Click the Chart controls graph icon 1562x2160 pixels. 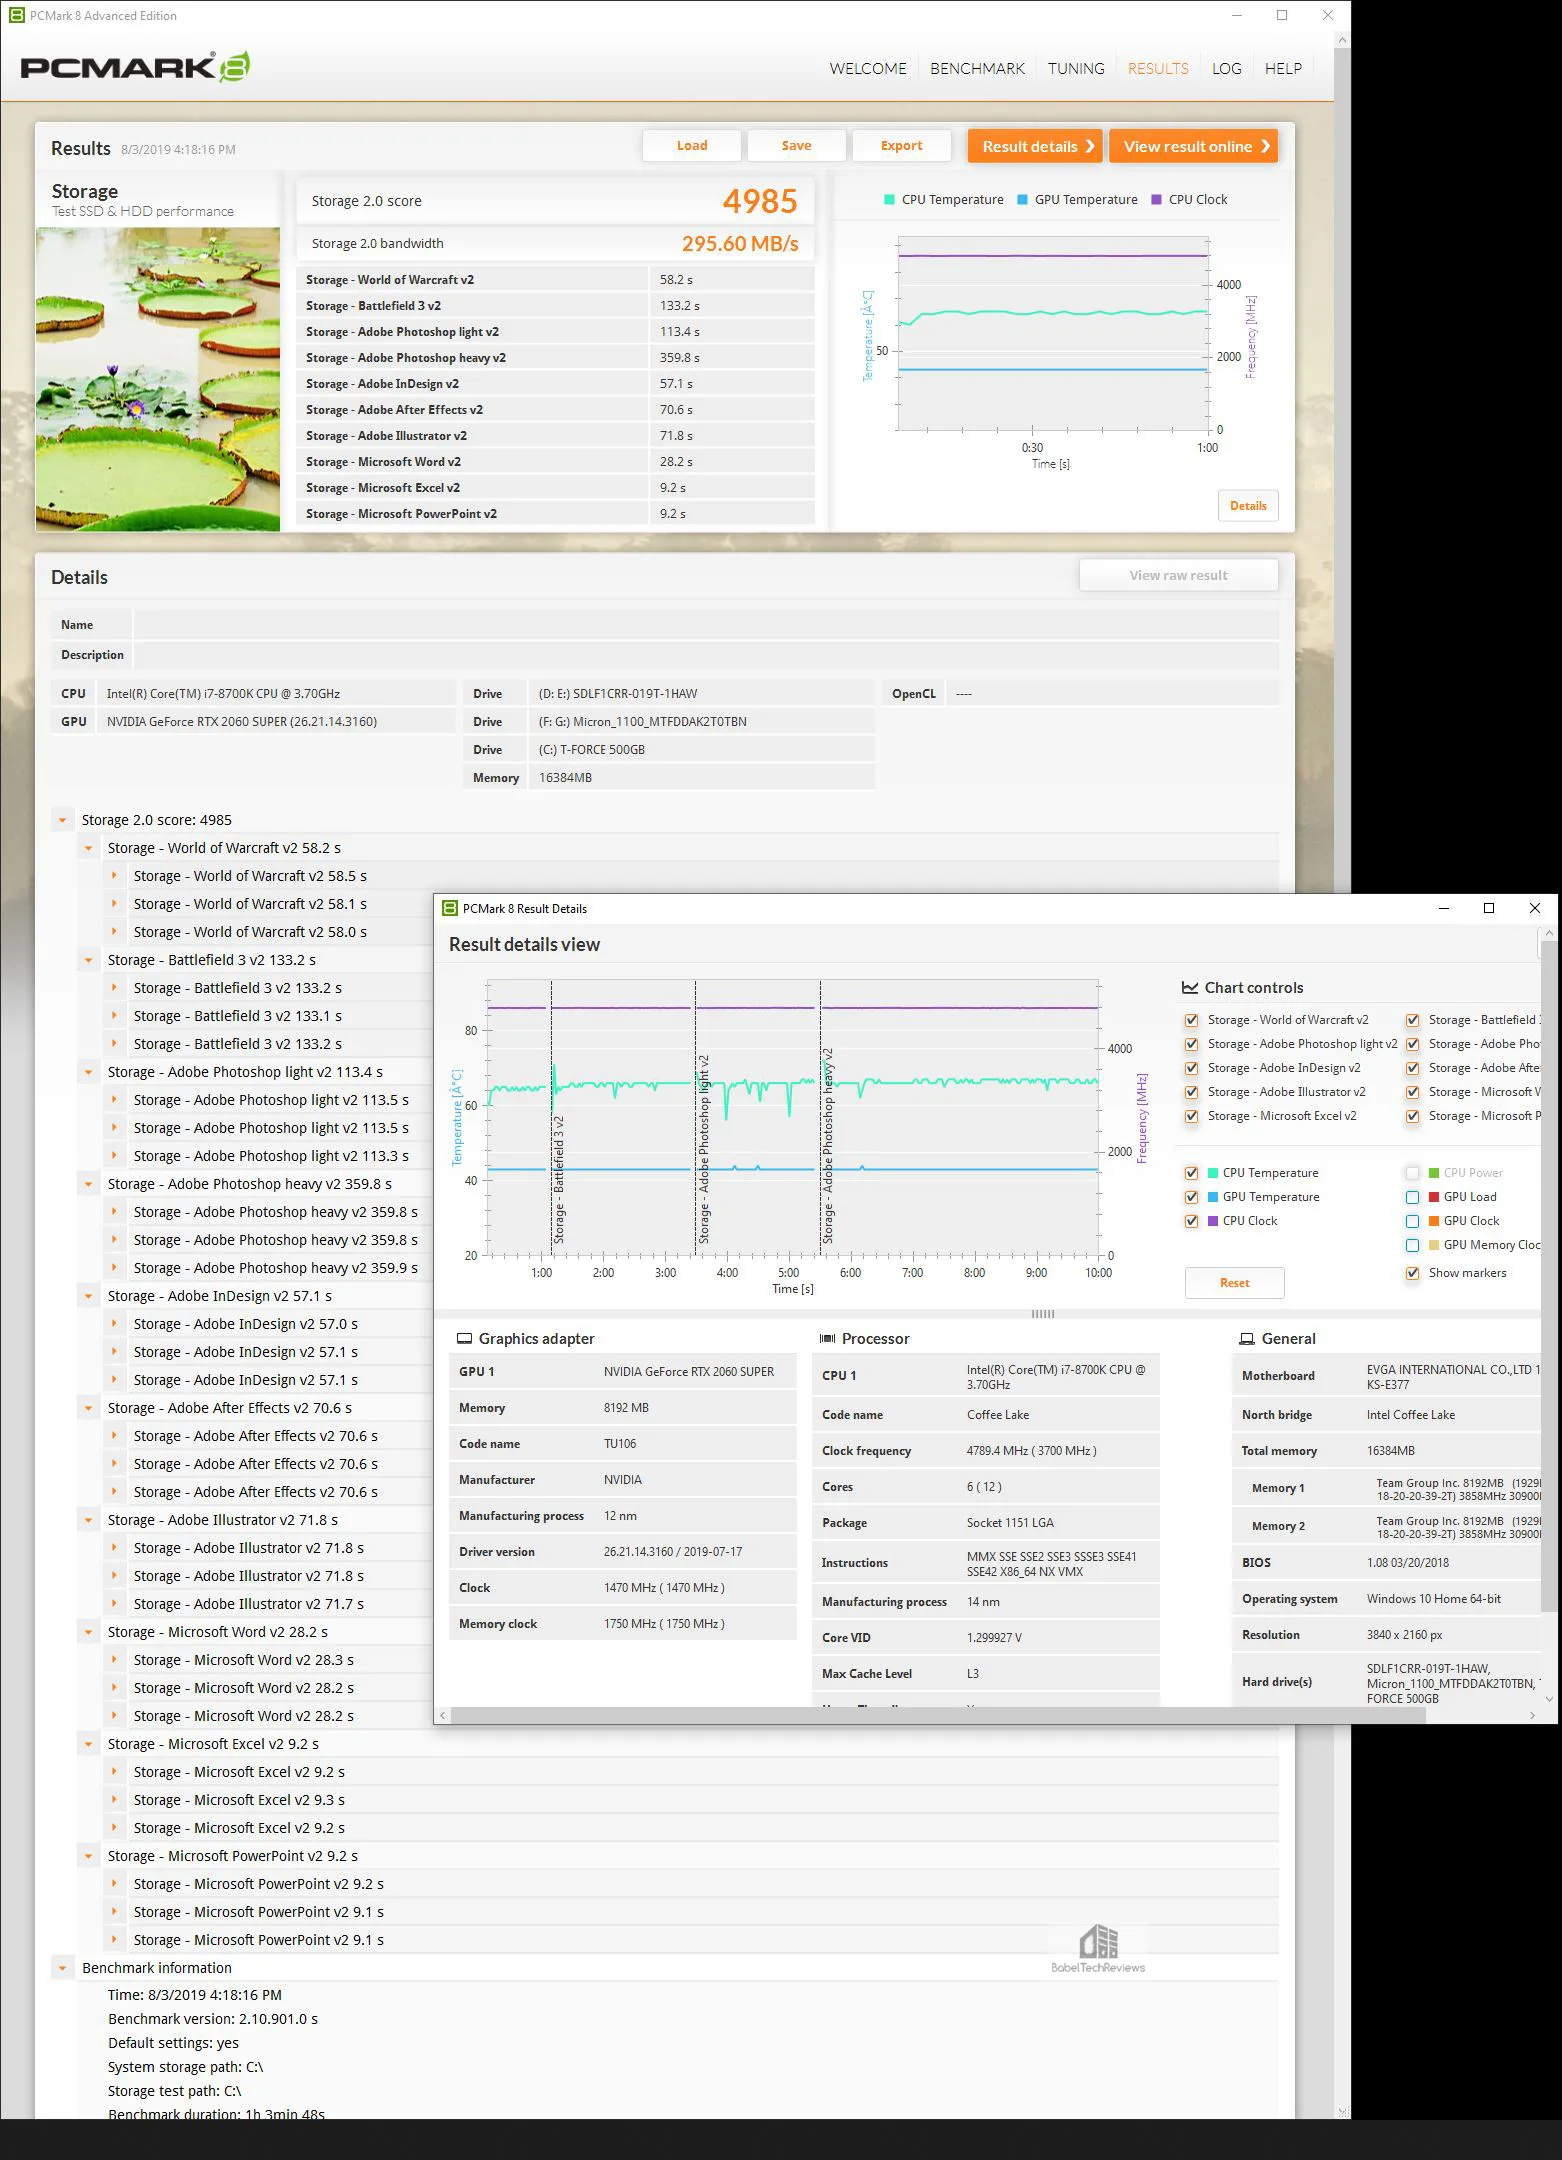click(1190, 987)
